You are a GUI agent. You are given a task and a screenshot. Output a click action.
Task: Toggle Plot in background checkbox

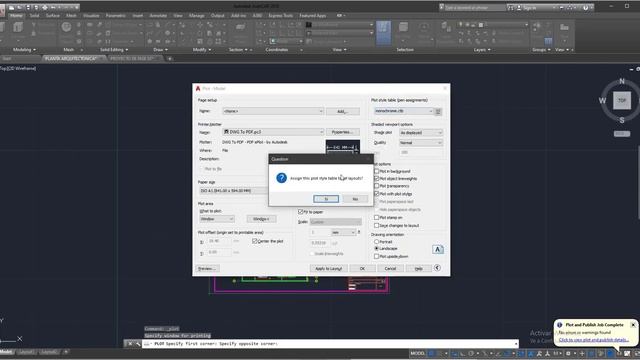377,171
